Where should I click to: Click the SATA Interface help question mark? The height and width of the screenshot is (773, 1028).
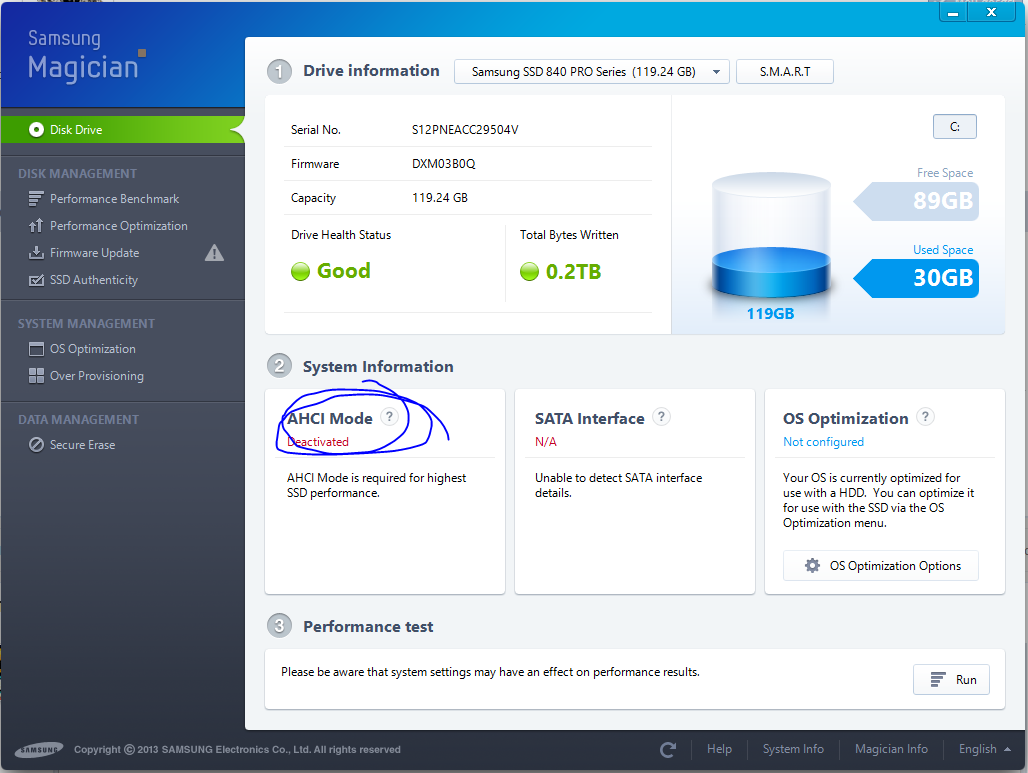662,416
